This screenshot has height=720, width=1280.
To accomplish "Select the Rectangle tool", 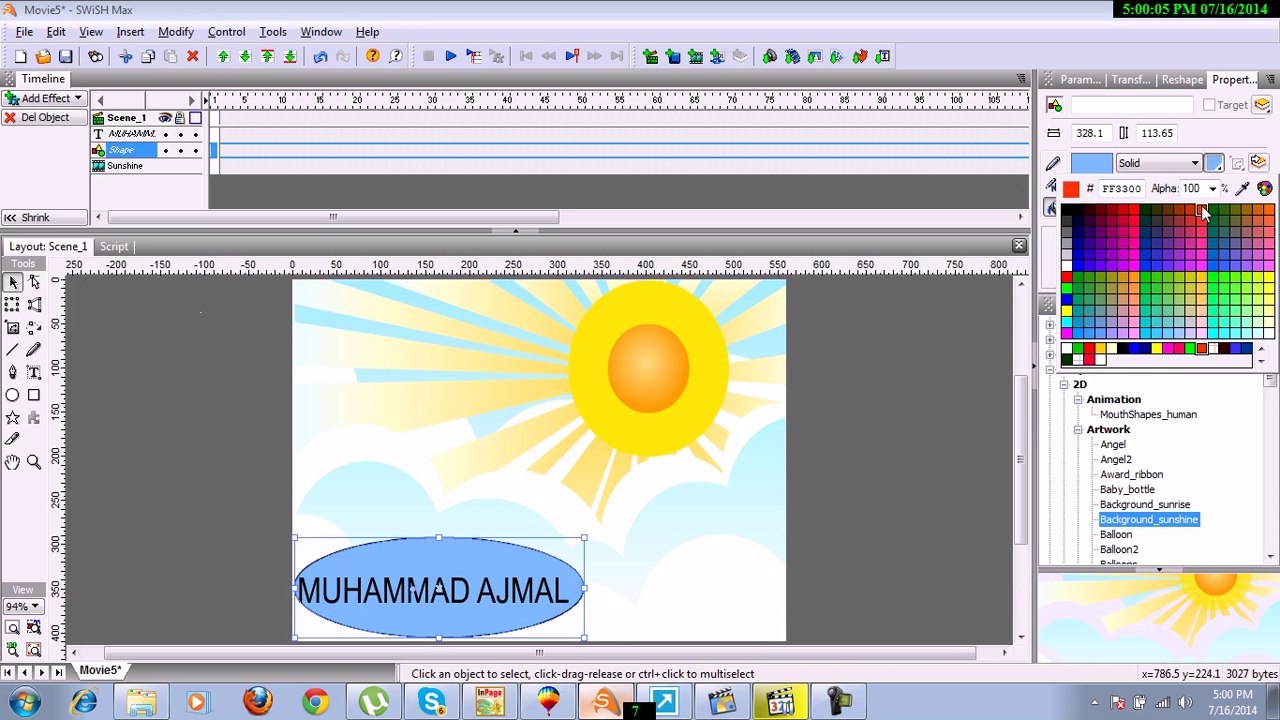I will coord(34,395).
